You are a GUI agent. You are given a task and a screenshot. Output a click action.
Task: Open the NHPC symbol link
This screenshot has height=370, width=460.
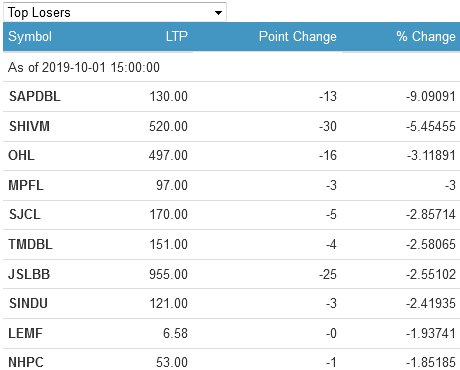coord(26,362)
